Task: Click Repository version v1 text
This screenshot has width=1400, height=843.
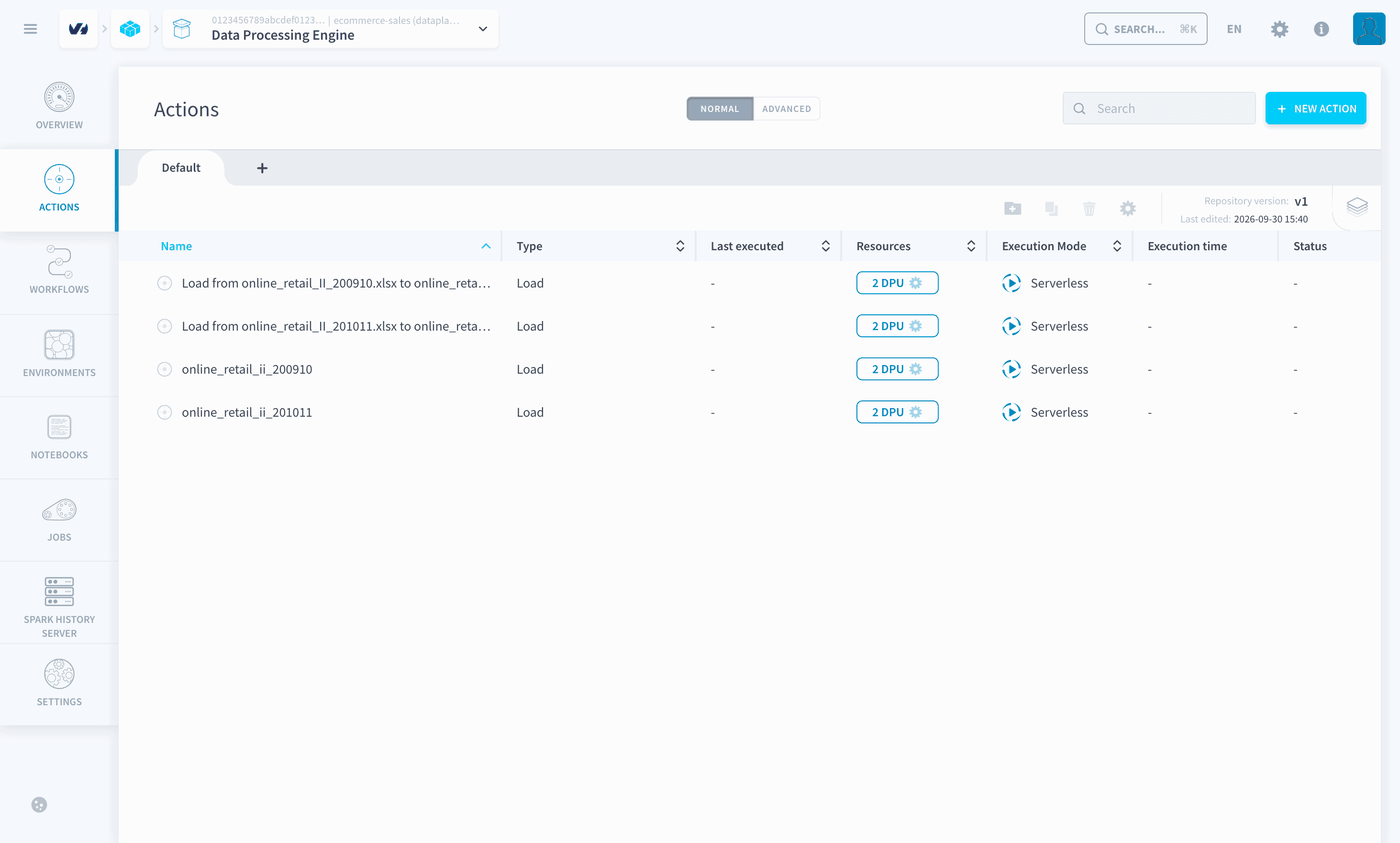Action: click(x=1255, y=201)
